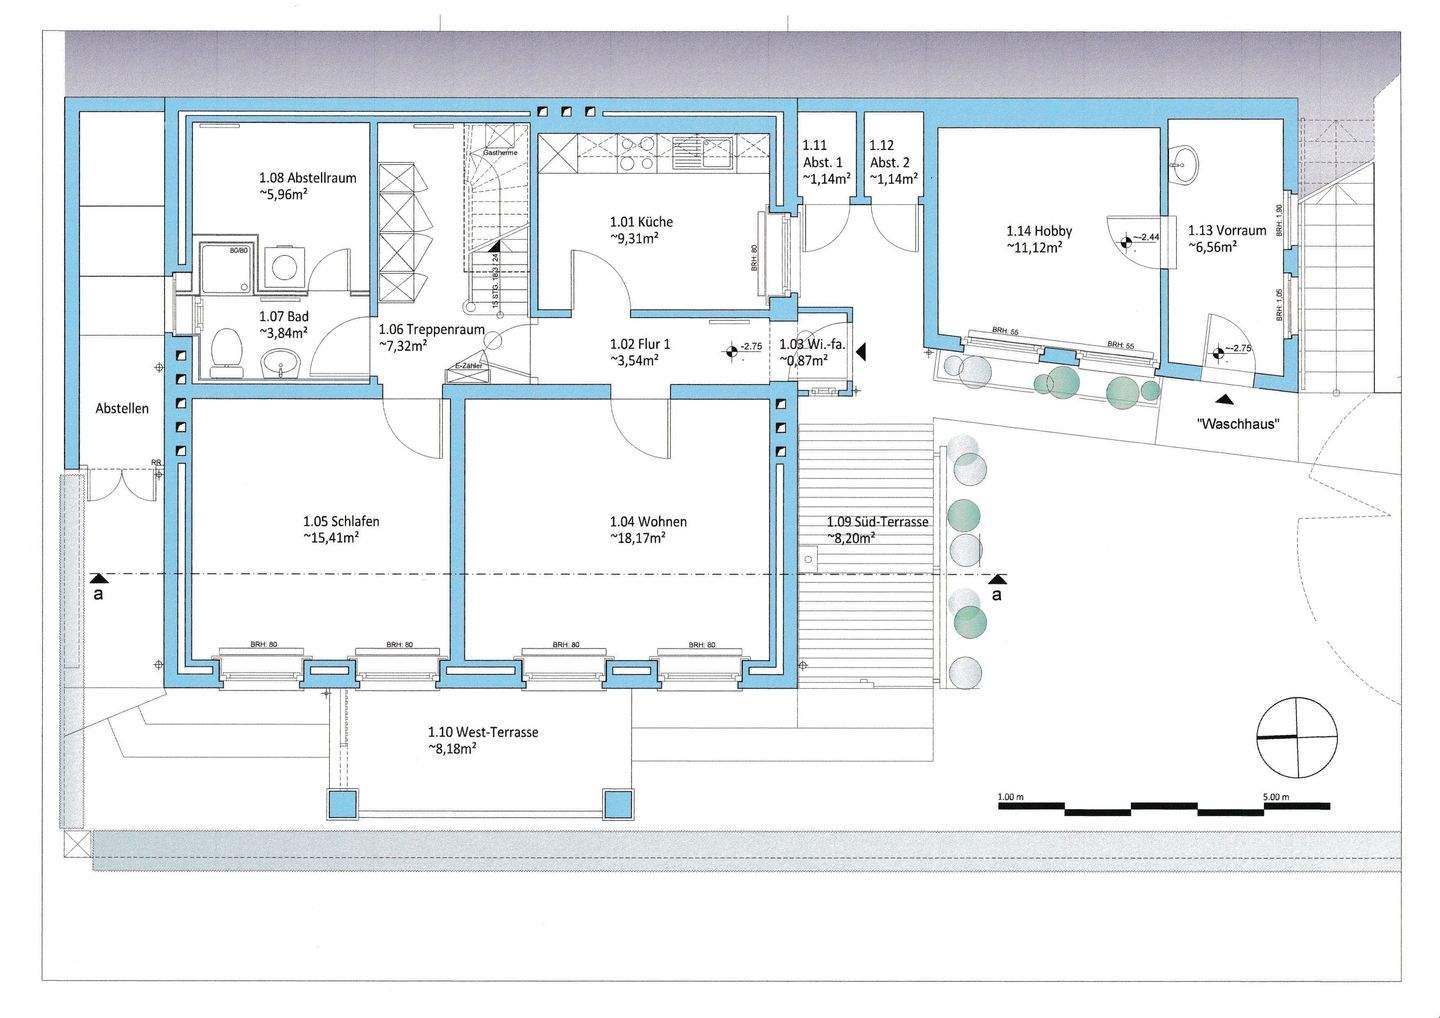Click the "Waschhaus" label text
The height and width of the screenshot is (1018, 1440).
[x=1238, y=423]
